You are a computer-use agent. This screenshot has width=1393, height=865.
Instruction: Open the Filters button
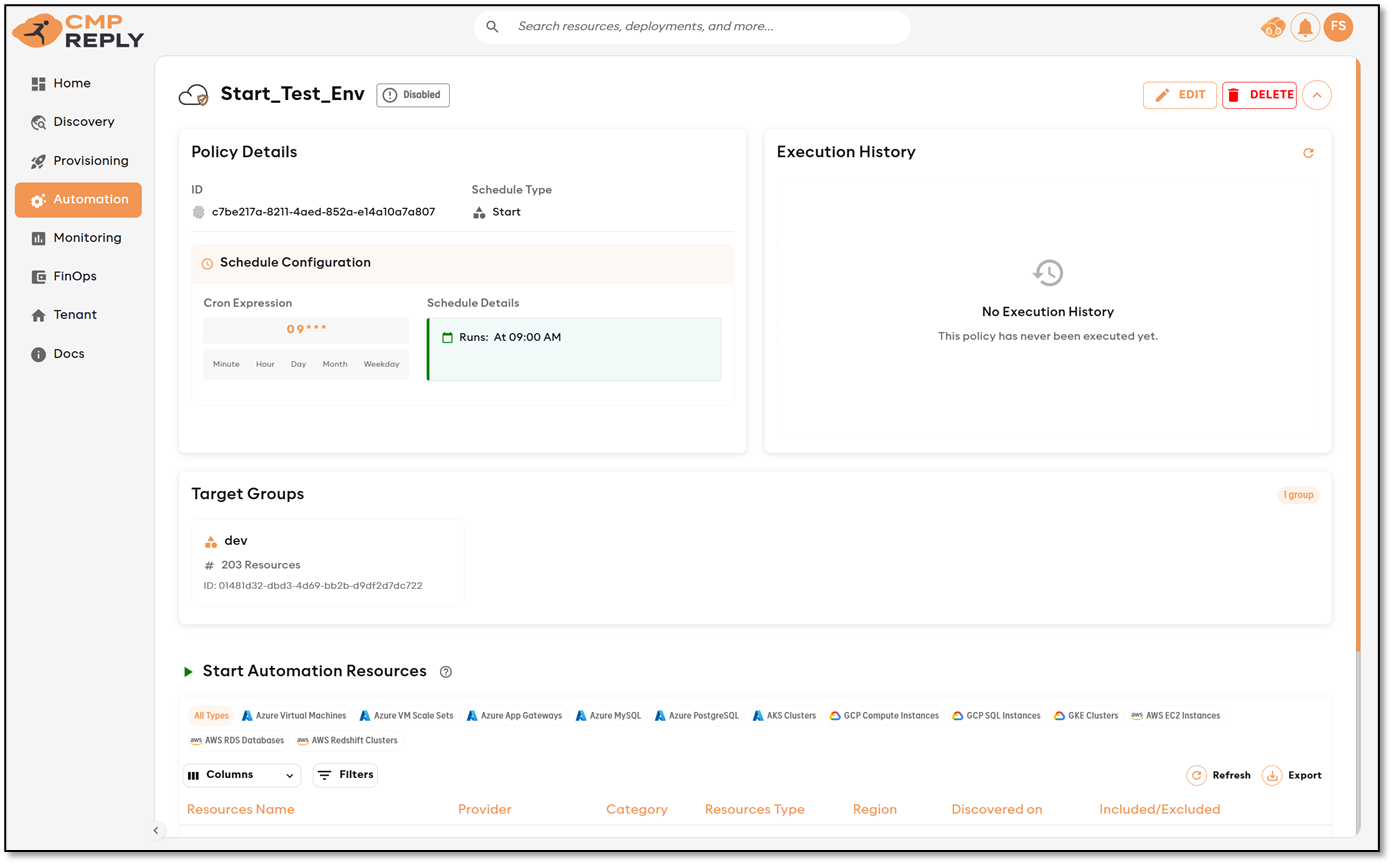[345, 775]
